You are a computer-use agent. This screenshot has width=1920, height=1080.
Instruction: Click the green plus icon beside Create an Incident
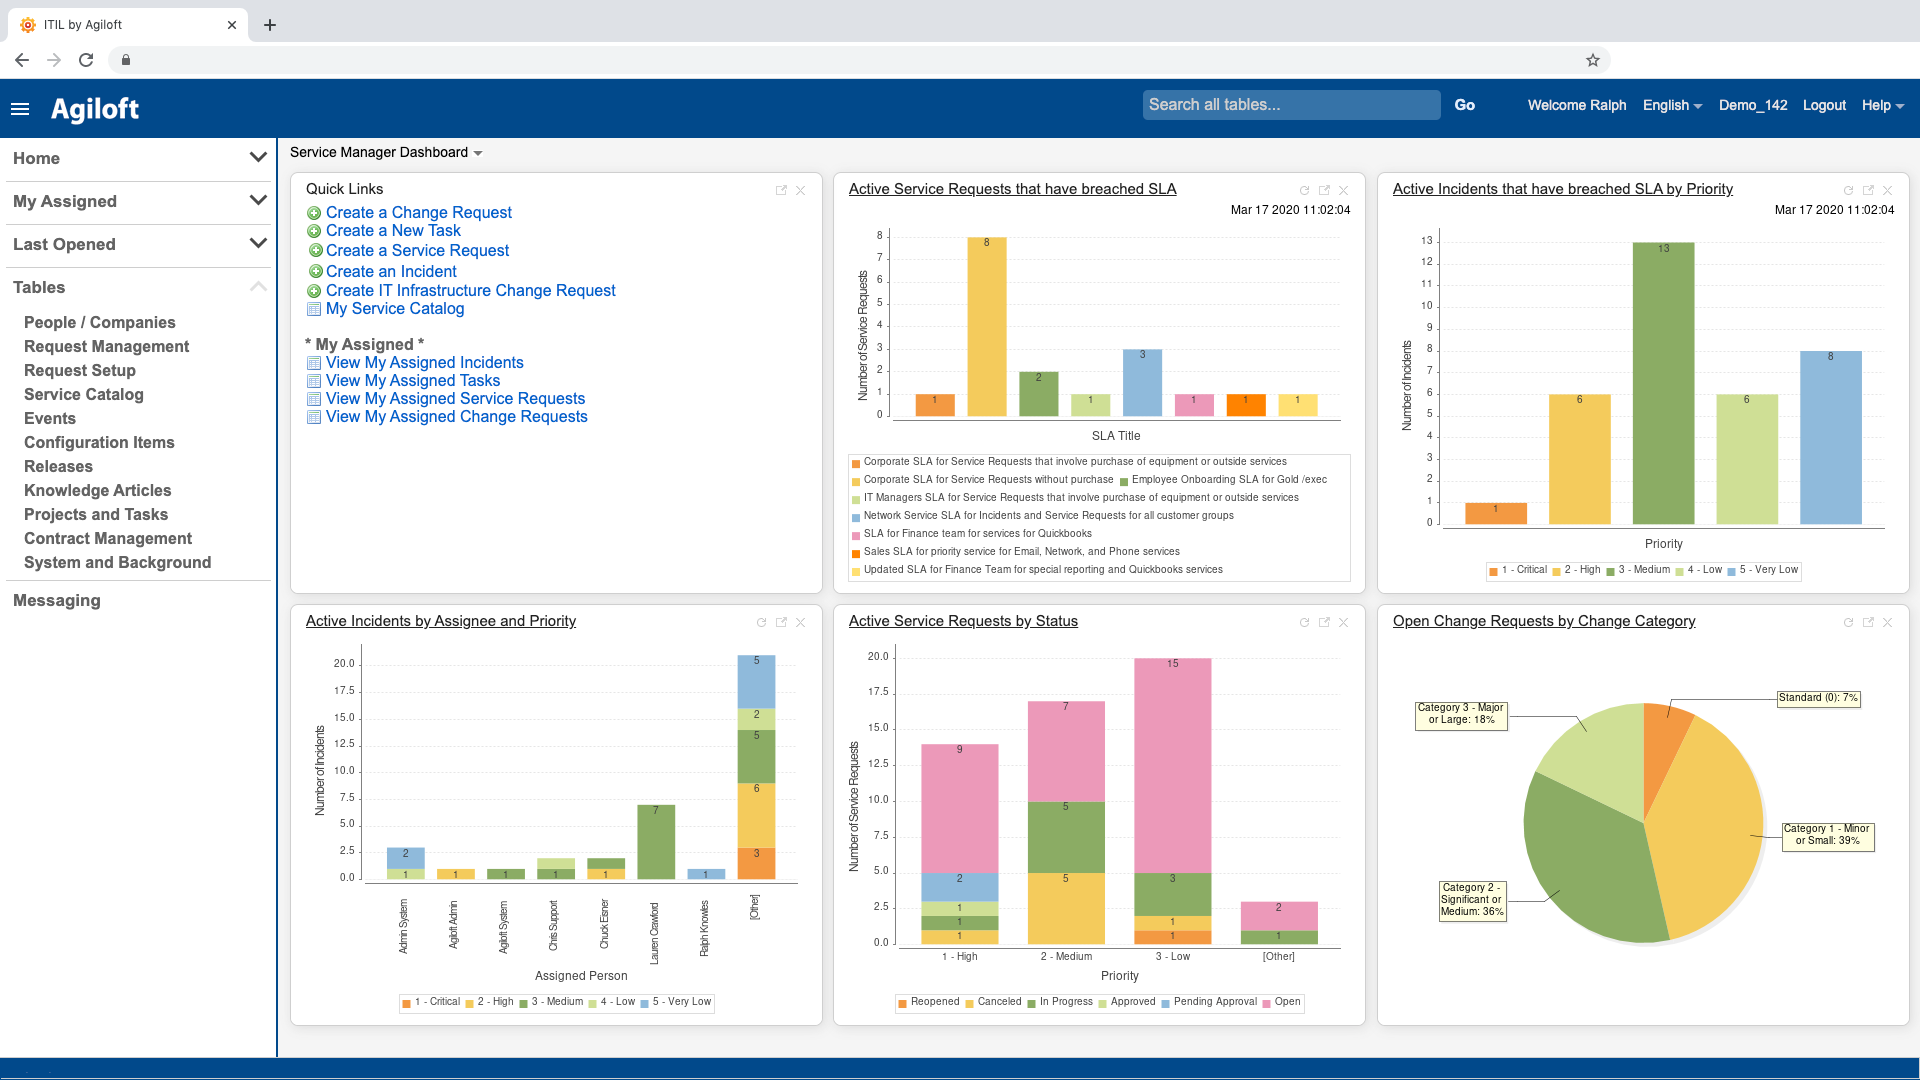click(315, 271)
